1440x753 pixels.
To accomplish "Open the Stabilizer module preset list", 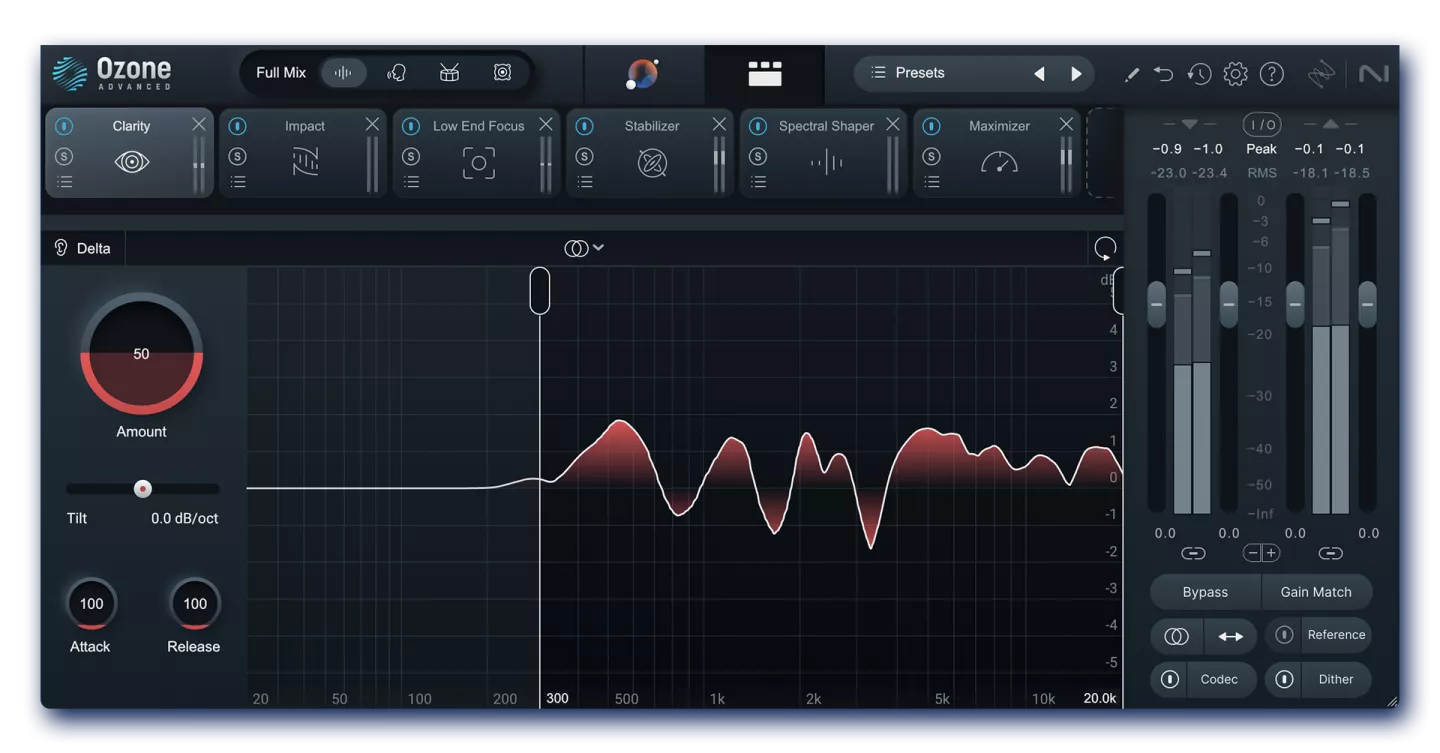I will pyautogui.click(x=585, y=182).
